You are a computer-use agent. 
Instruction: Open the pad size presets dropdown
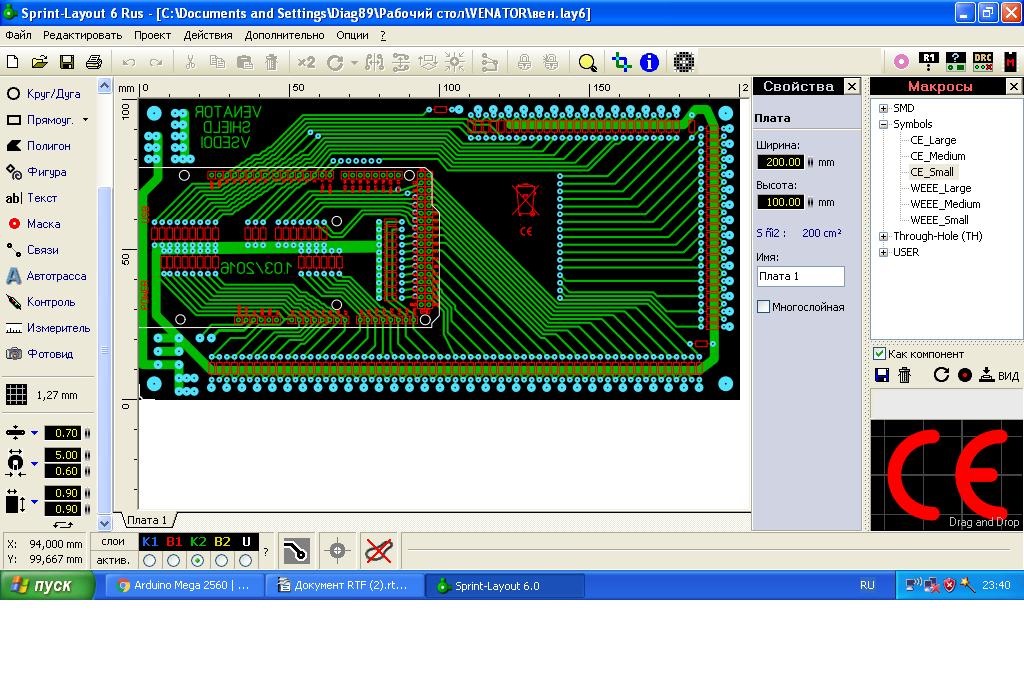pos(35,463)
